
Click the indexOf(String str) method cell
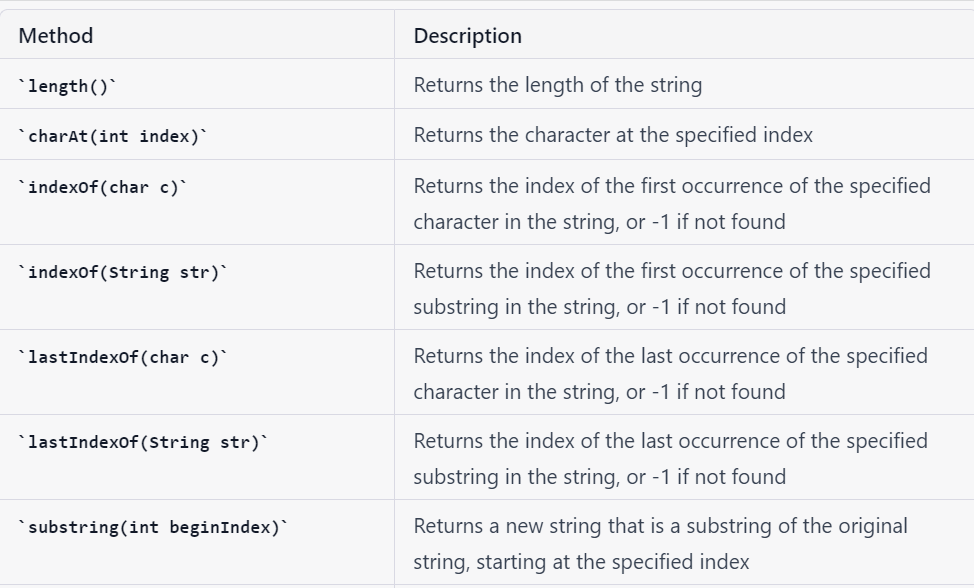tap(197, 287)
